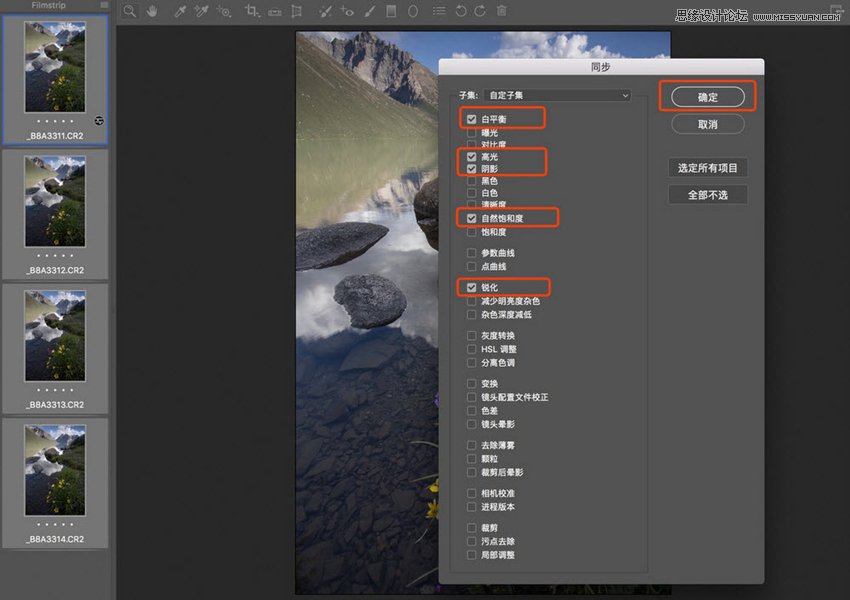Toggle the 锐化 checkbox off
The height and width of the screenshot is (600, 850).
(472, 286)
